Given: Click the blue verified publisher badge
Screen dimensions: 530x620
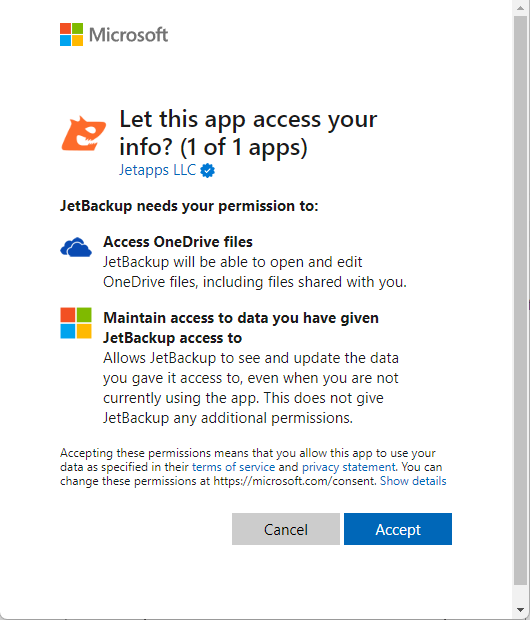Looking at the screenshot, I should coord(207,171).
